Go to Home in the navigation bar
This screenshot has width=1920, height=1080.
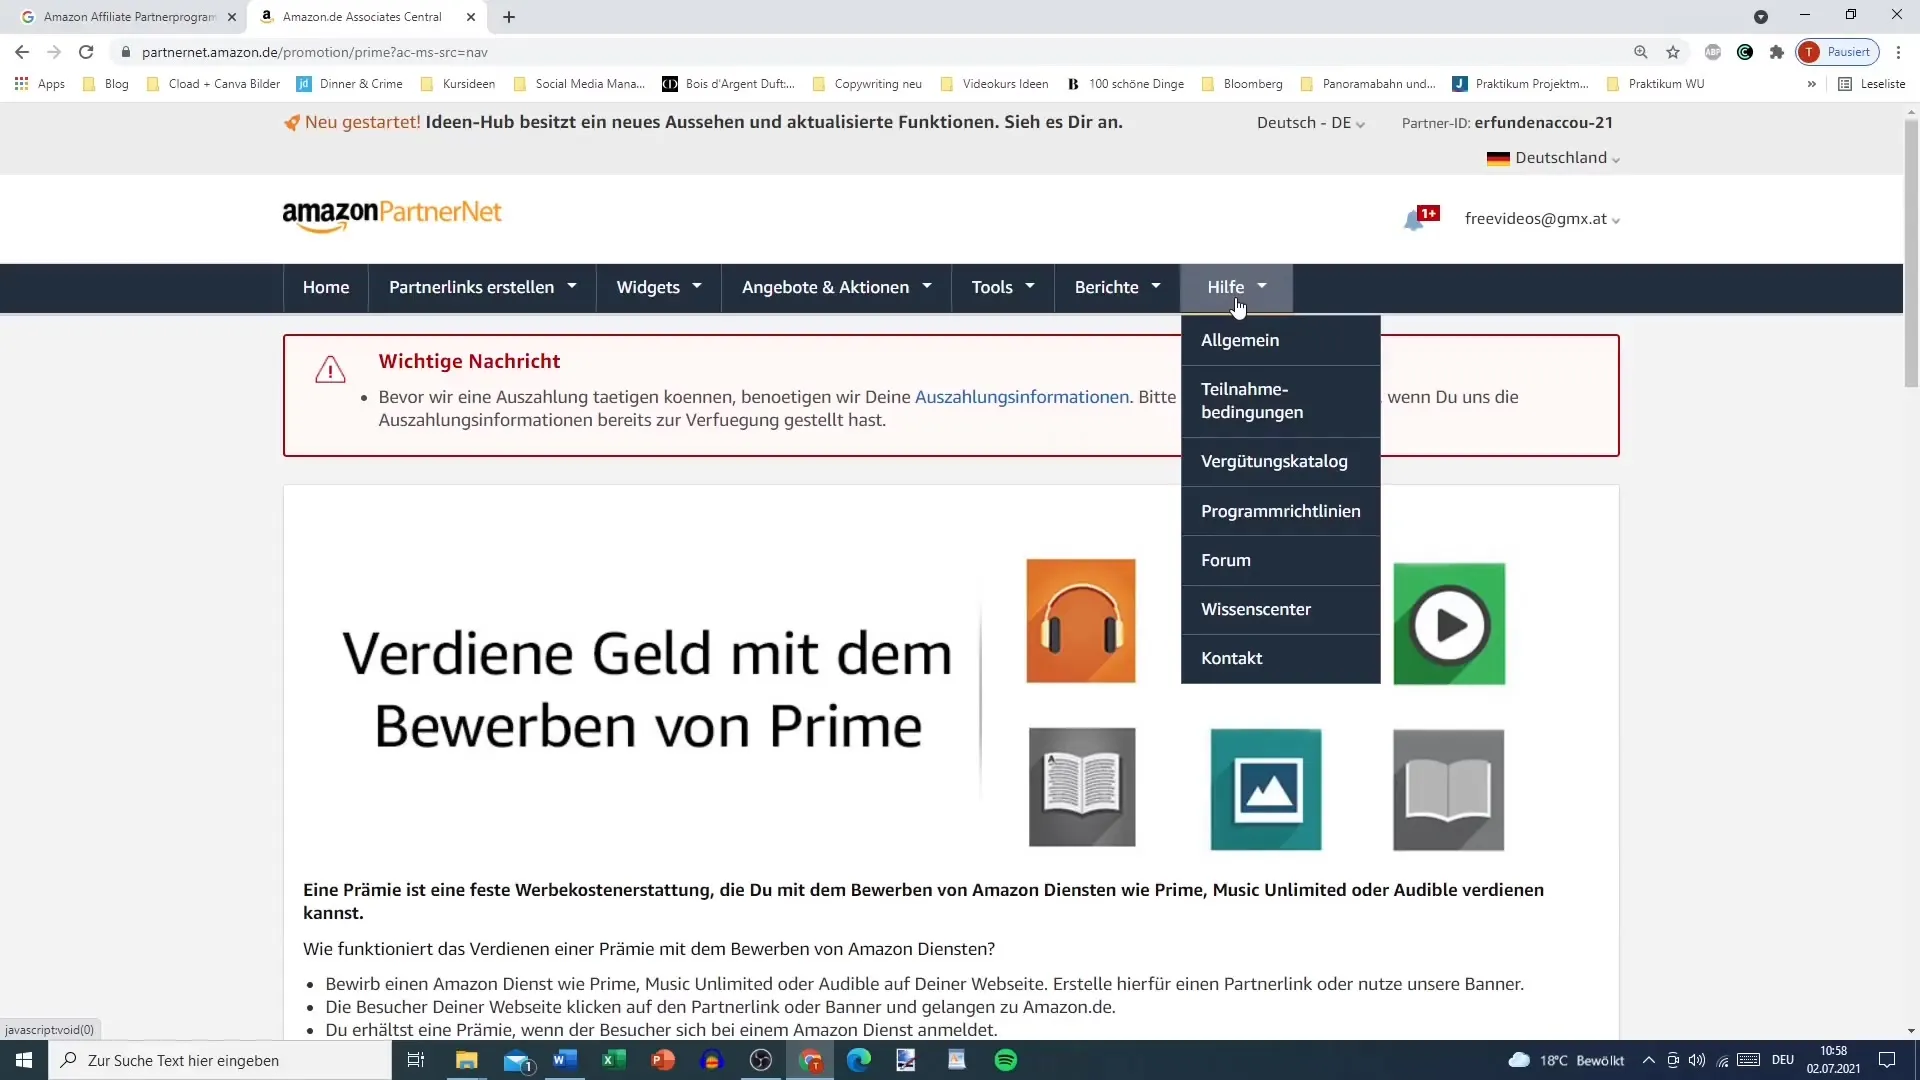(326, 288)
